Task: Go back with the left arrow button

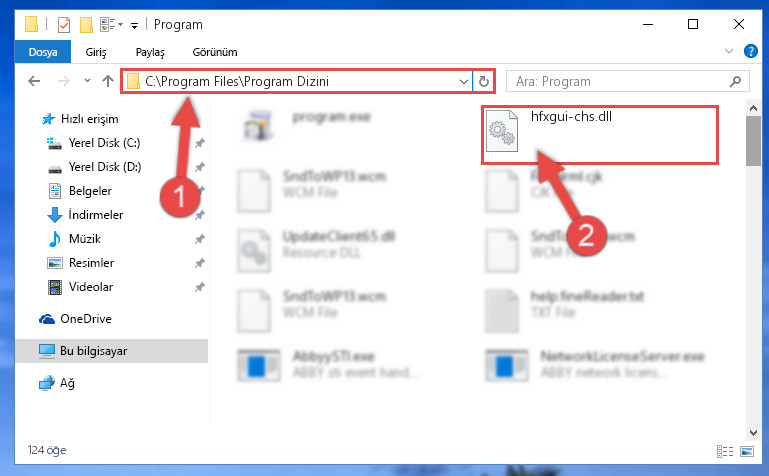Action: [34, 81]
